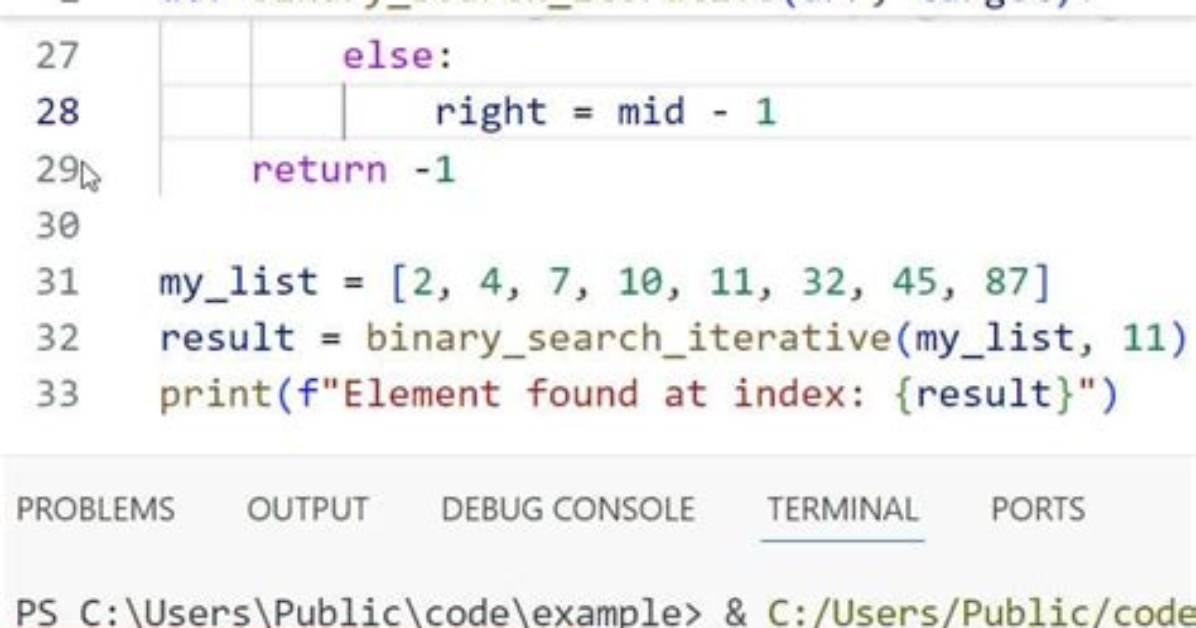This screenshot has width=1196, height=628.
Task: Click 'mid' in the line 28 expression
Action: [x=651, y=113]
